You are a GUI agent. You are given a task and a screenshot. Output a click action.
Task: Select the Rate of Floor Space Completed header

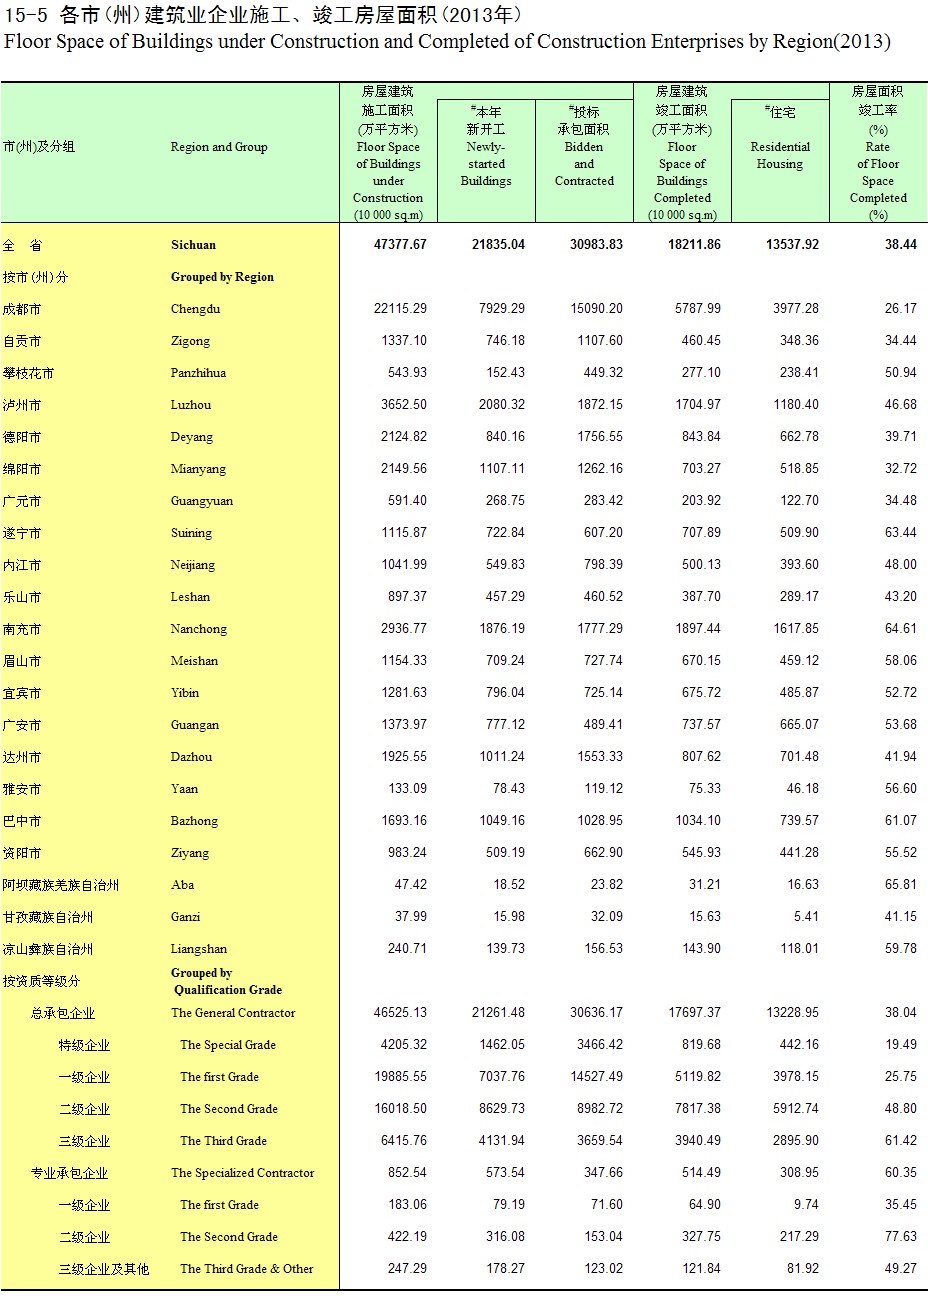tap(878, 155)
